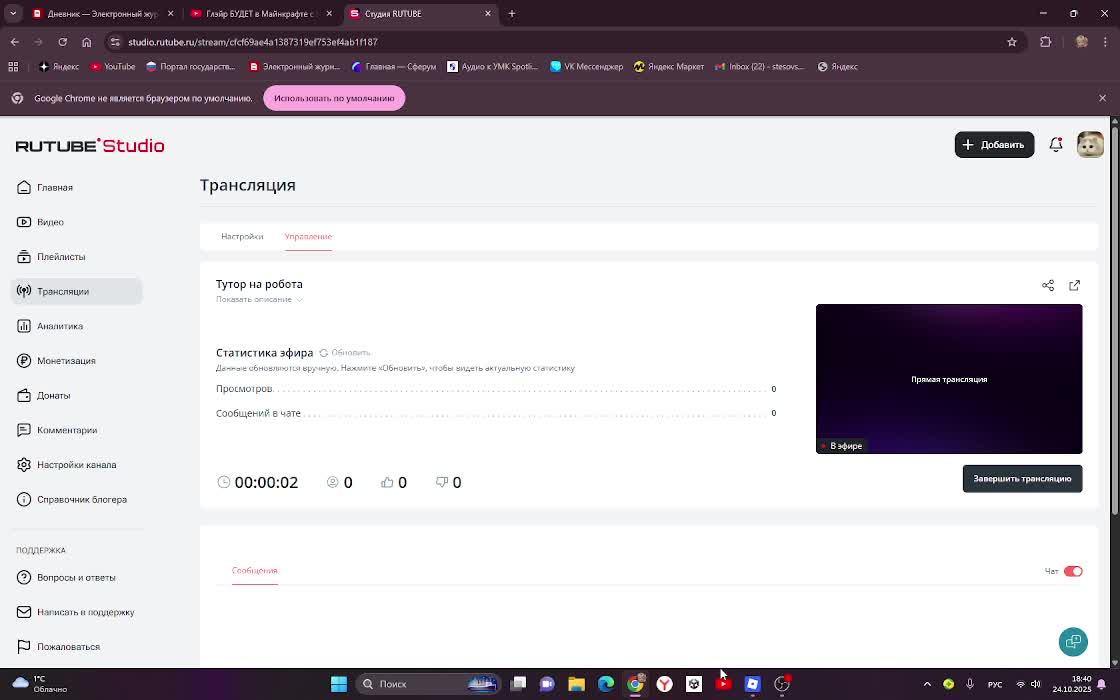Open File Explorer from taskbar
This screenshot has width=1120, height=700.
(576, 684)
